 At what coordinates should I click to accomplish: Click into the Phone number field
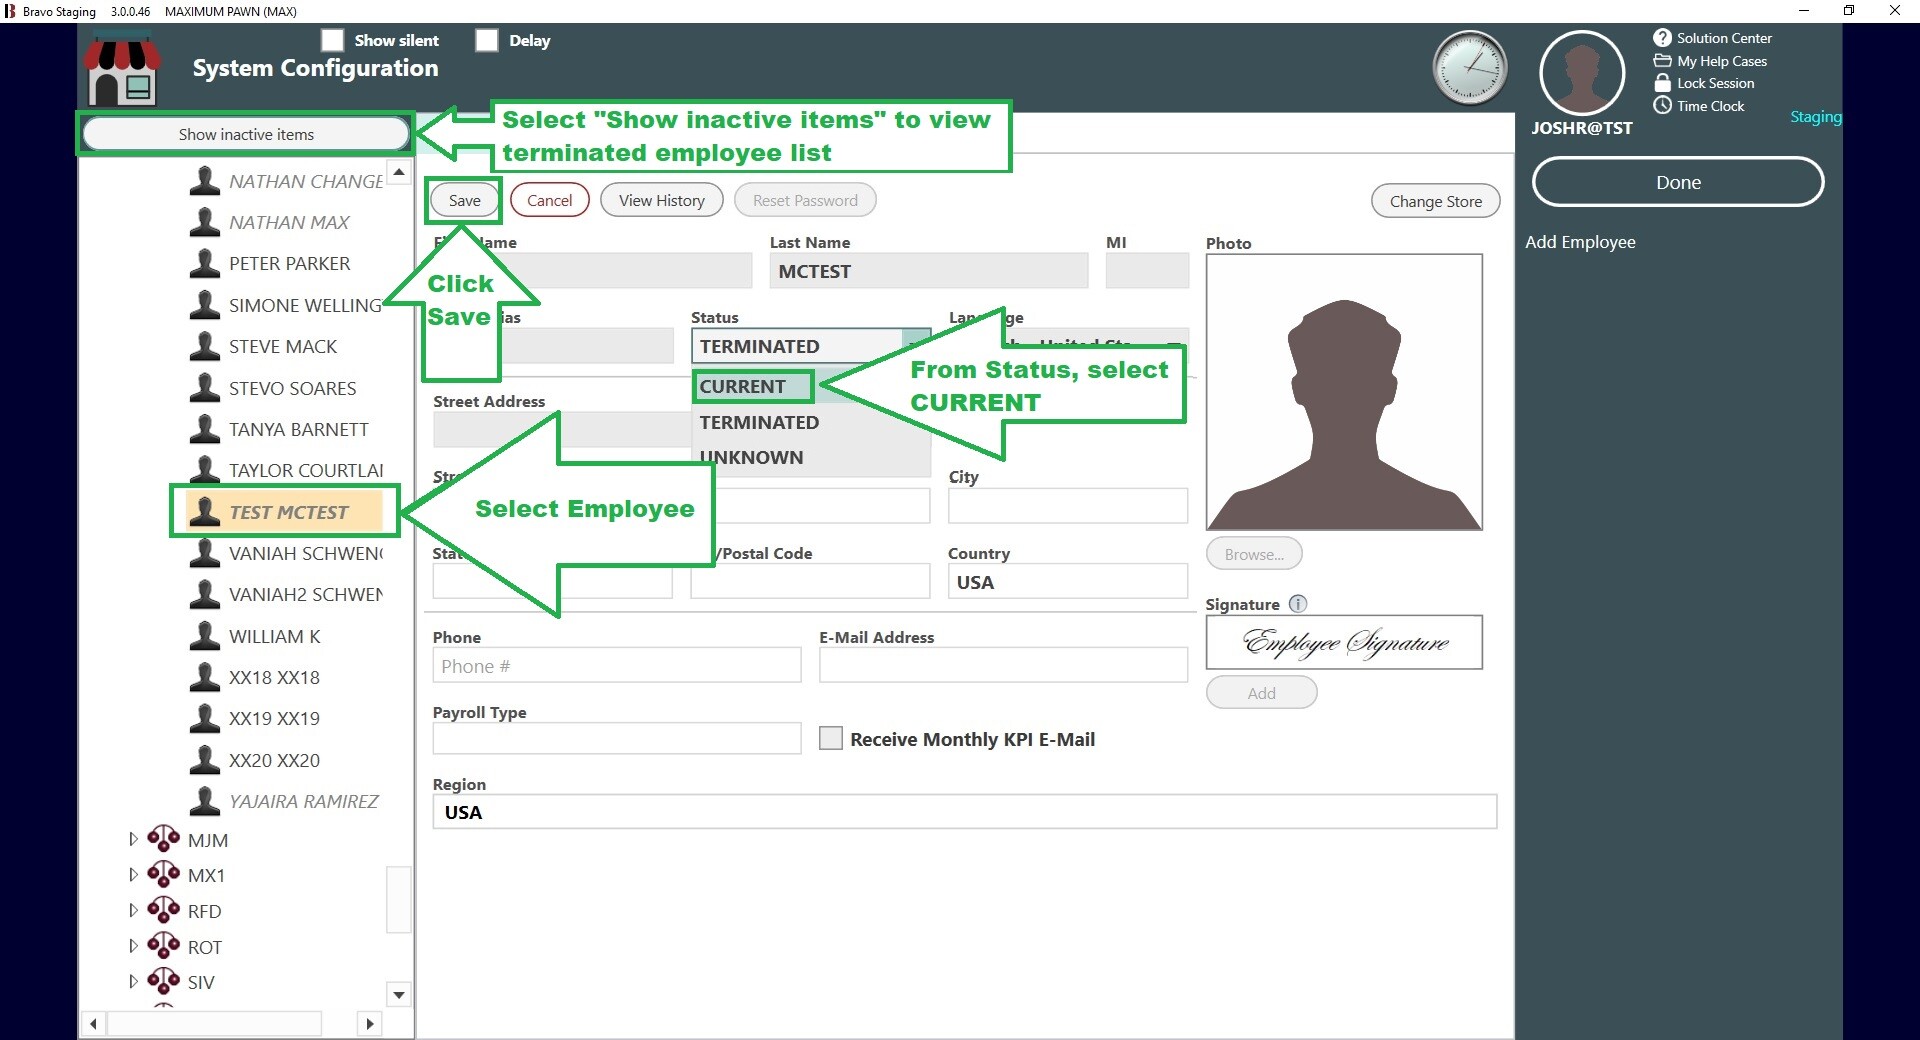pos(616,666)
